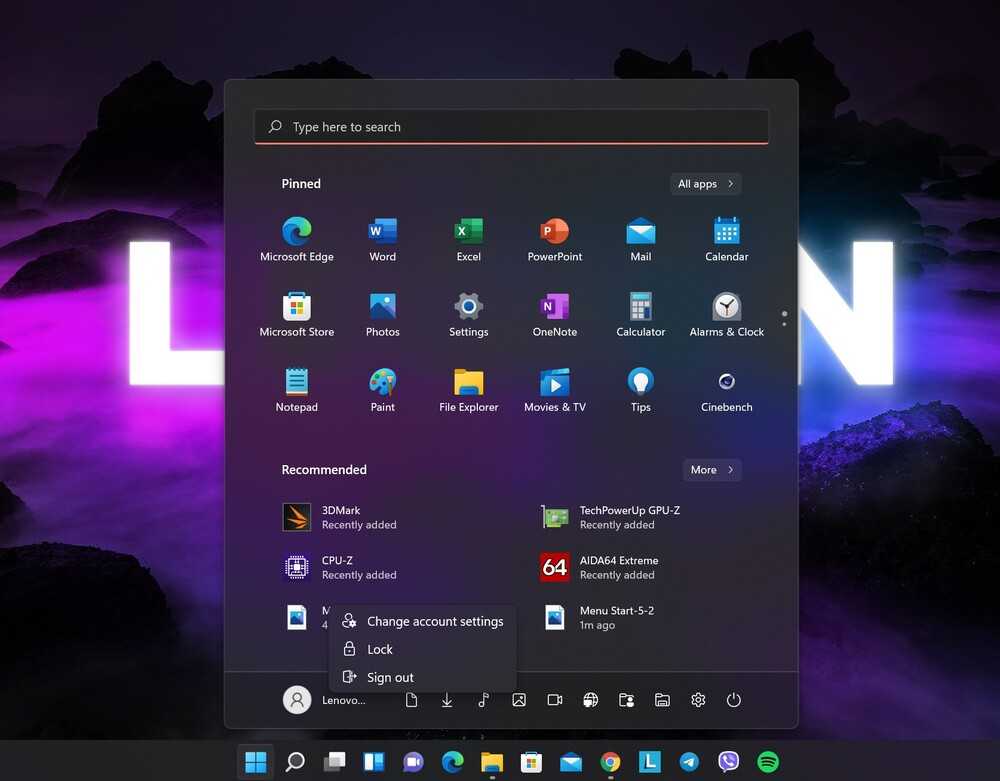Viewport: 1000px width, 781px height.
Task: Open Spotify from the taskbar
Action: click(x=768, y=762)
